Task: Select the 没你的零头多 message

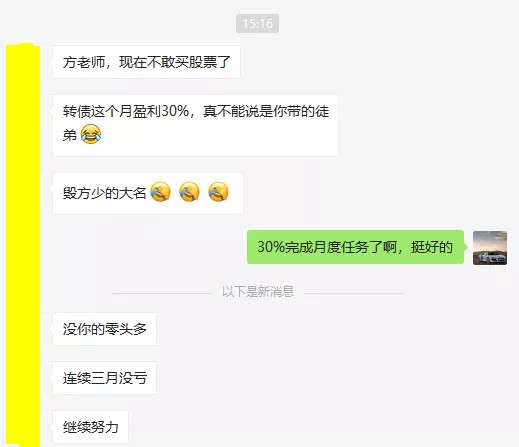Action: (x=104, y=329)
